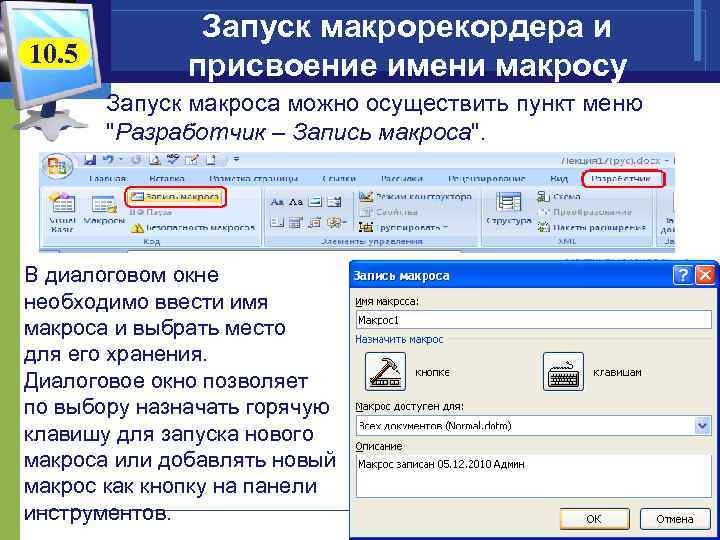This screenshot has width=720, height=540.
Task: Open Пакеты расширения in XML group
Action: pos(592,227)
